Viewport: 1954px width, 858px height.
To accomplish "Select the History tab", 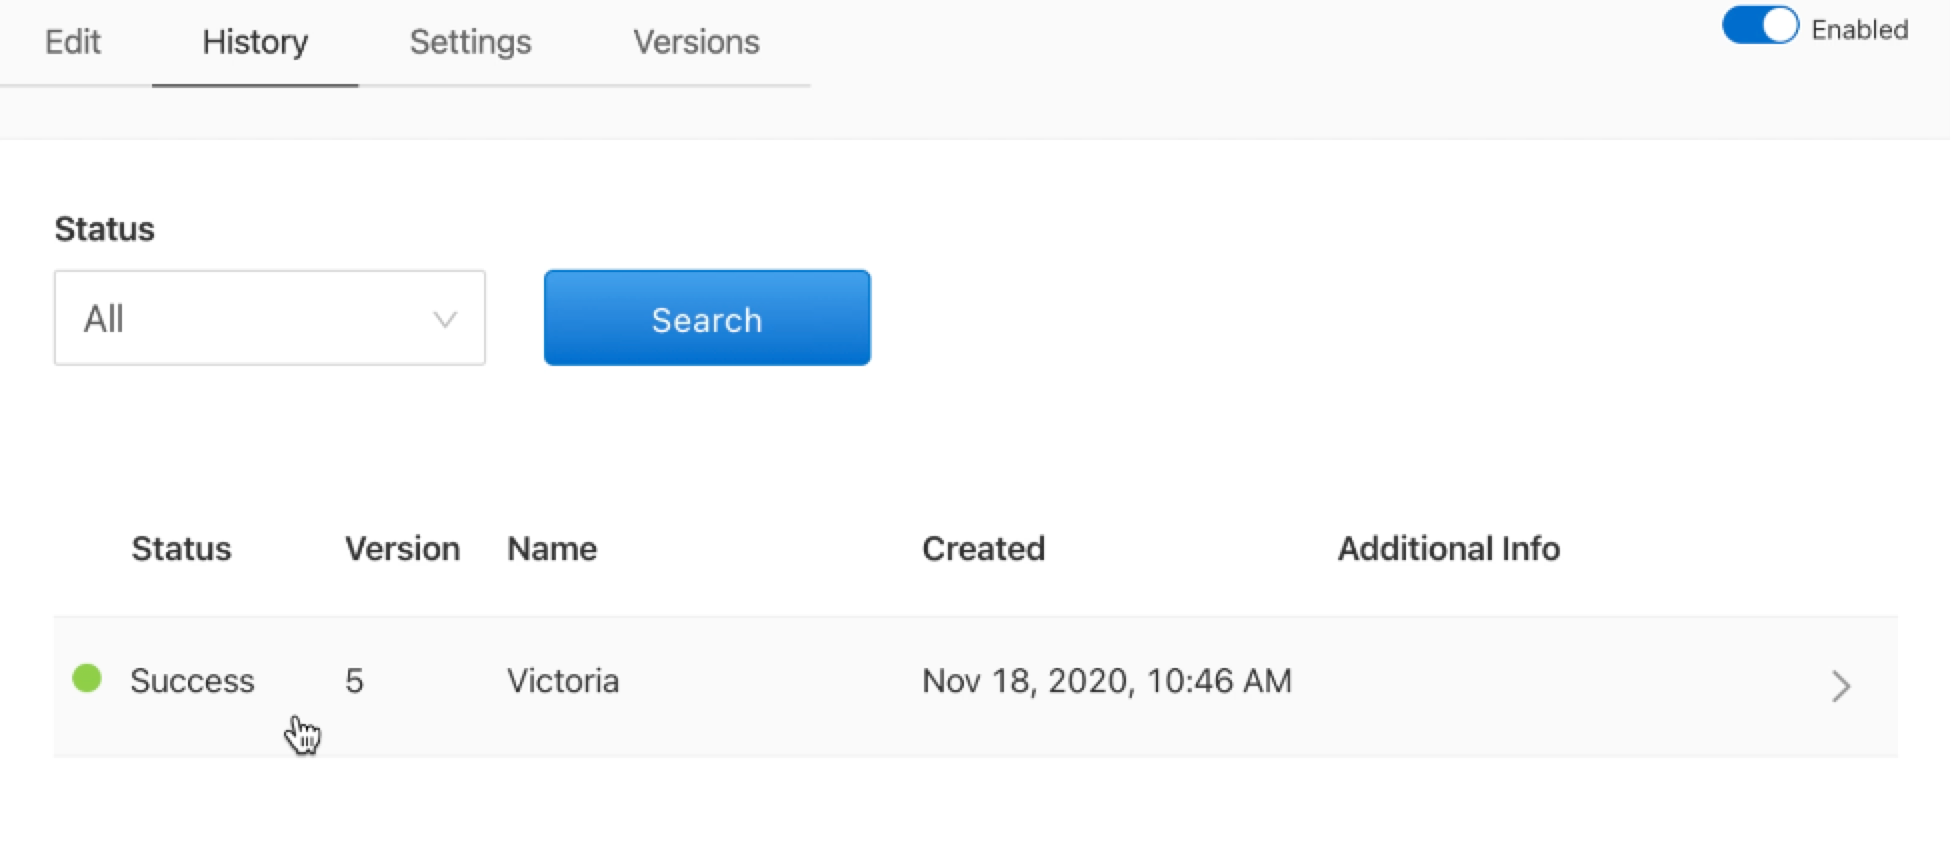I will click(x=255, y=42).
